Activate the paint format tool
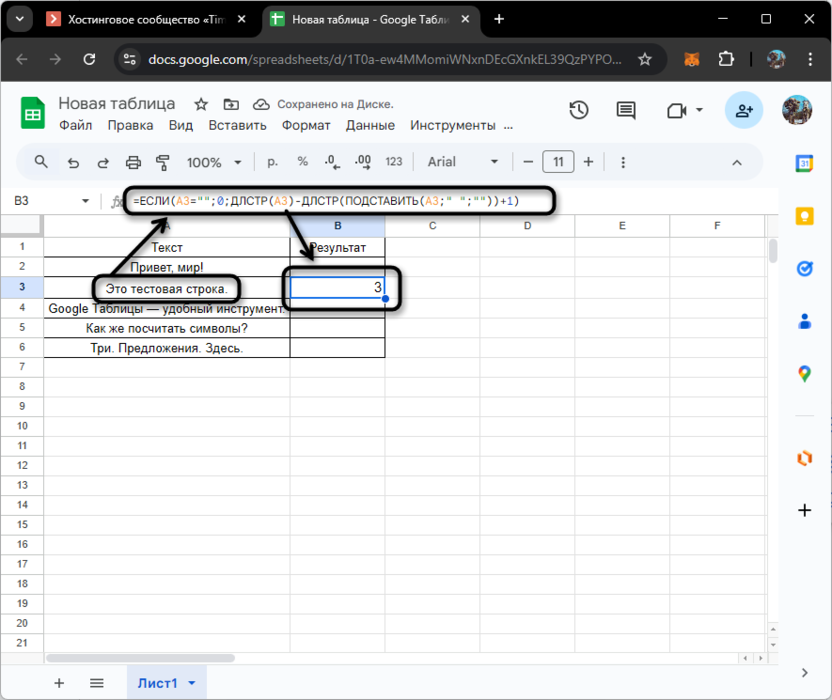 click(x=162, y=162)
